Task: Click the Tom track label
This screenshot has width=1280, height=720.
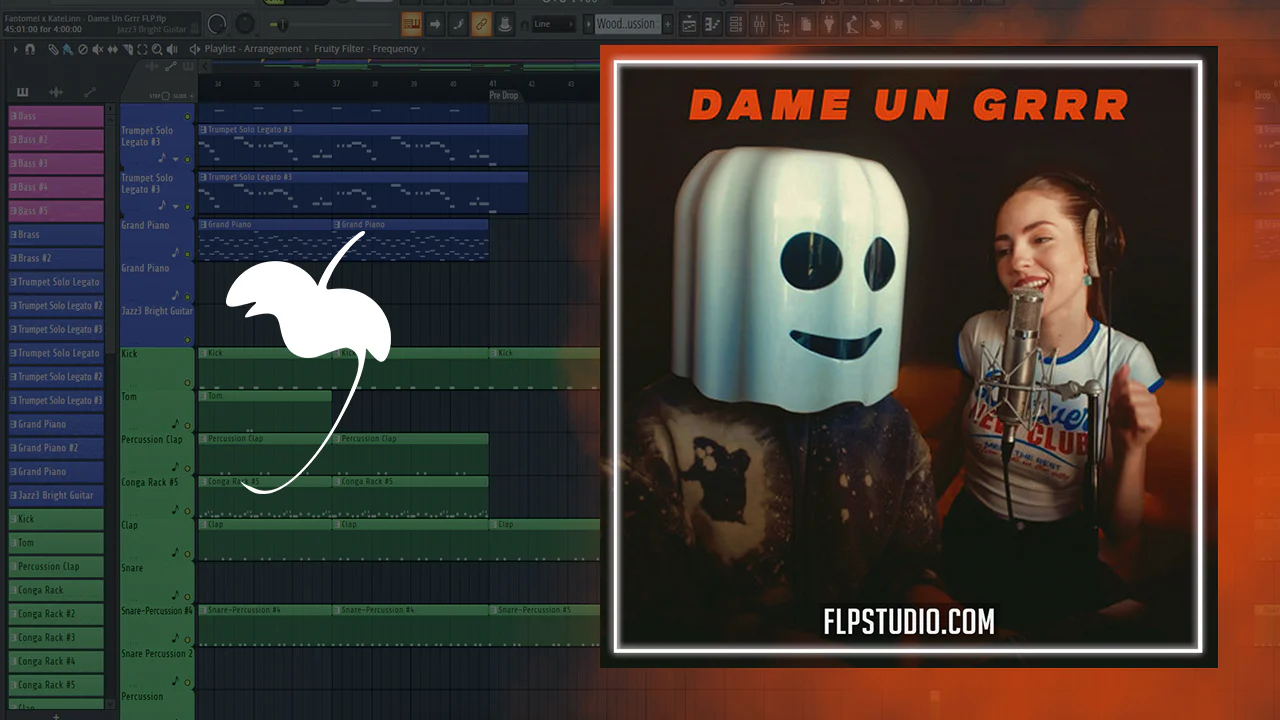Action: [x=129, y=397]
